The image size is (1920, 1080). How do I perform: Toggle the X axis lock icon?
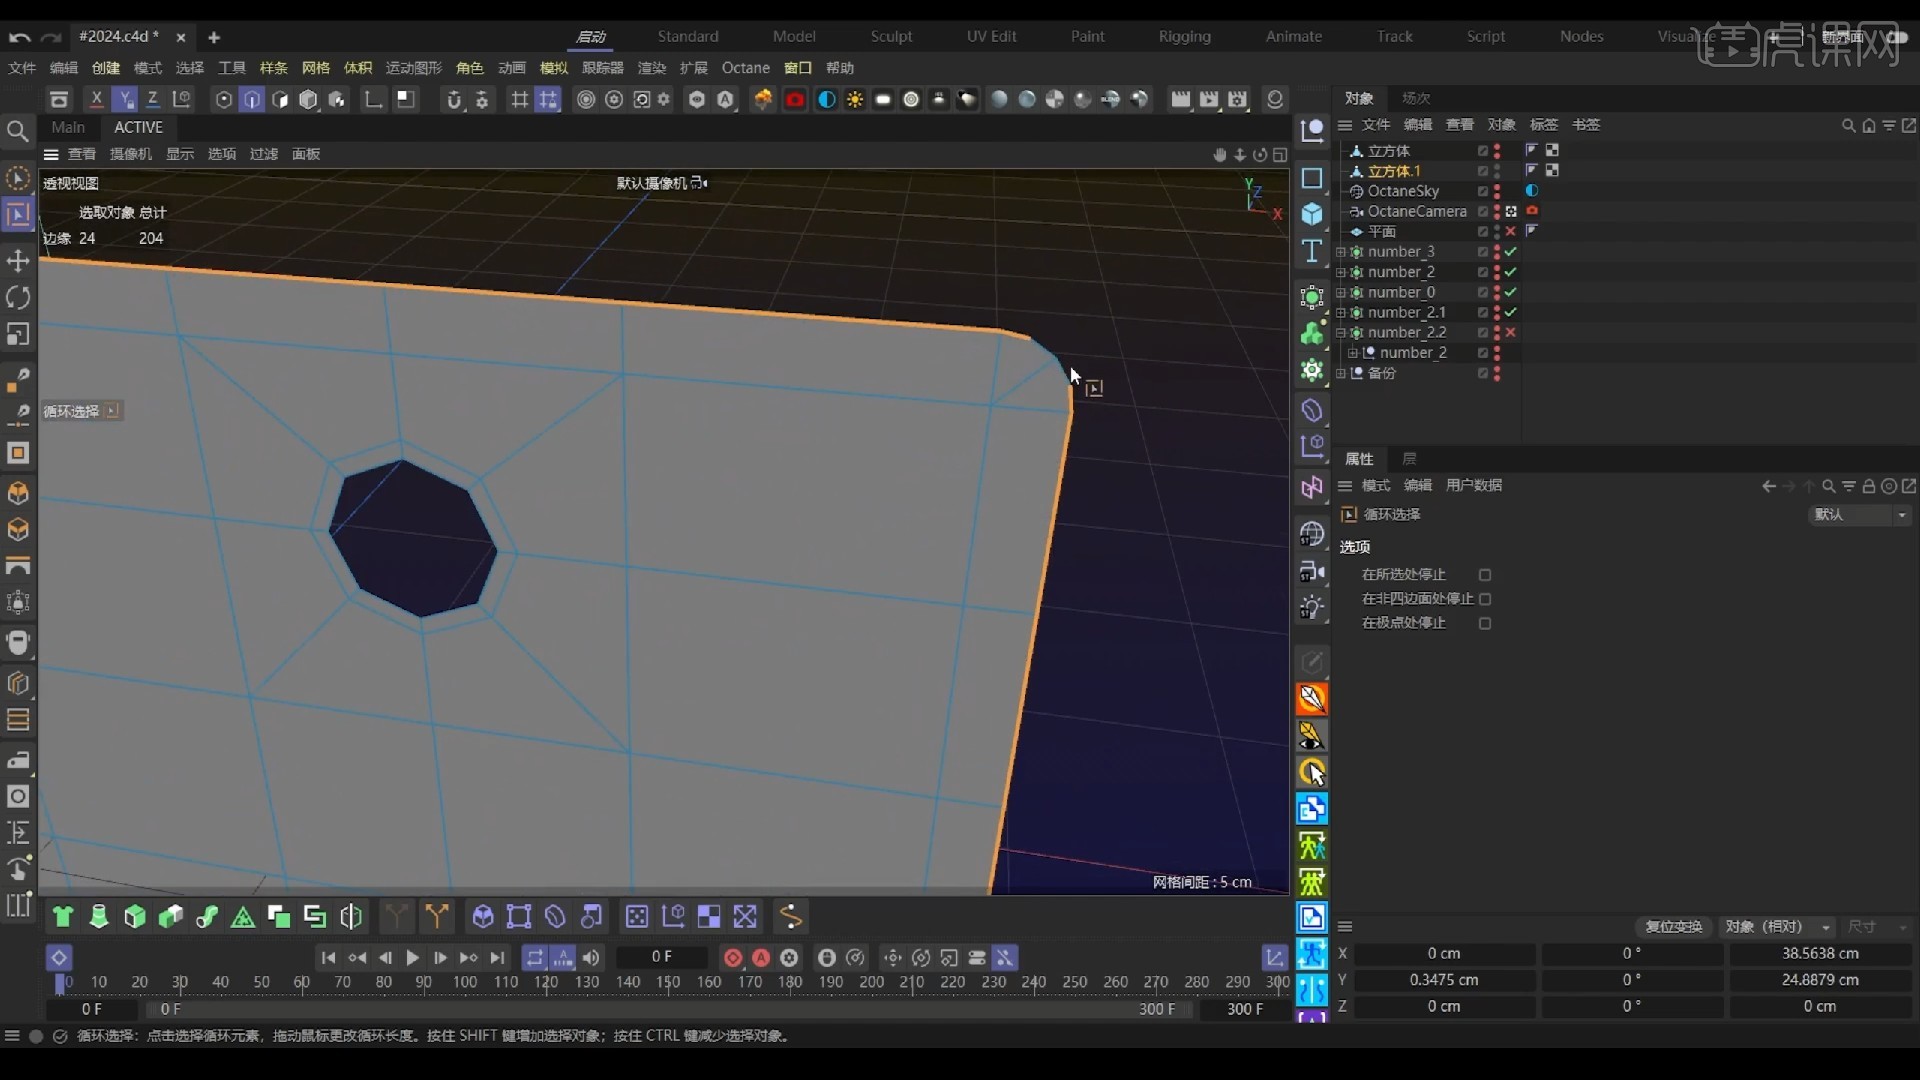pyautogui.click(x=96, y=99)
